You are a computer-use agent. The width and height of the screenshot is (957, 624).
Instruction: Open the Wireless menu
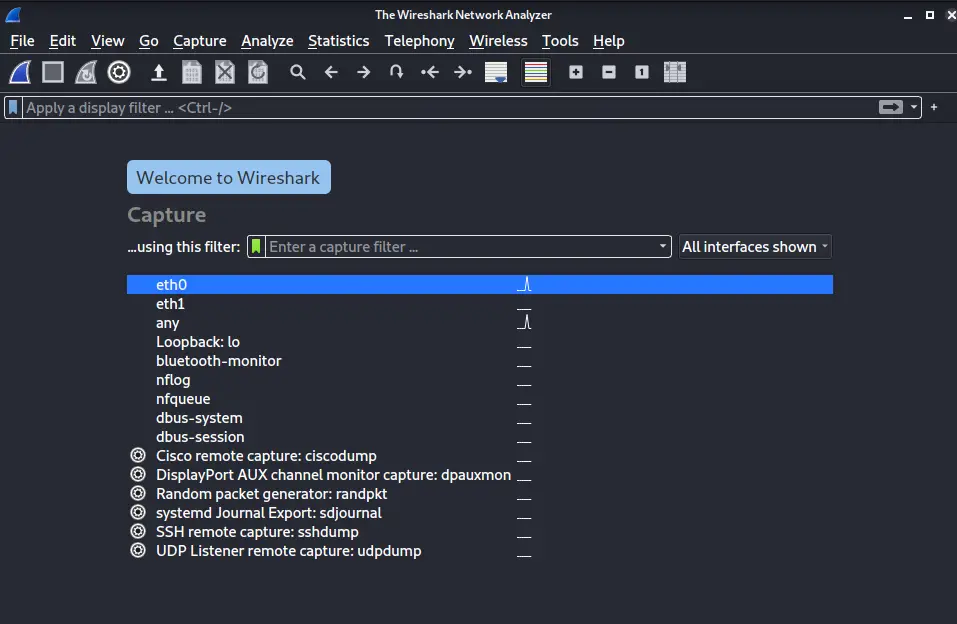[x=498, y=41]
